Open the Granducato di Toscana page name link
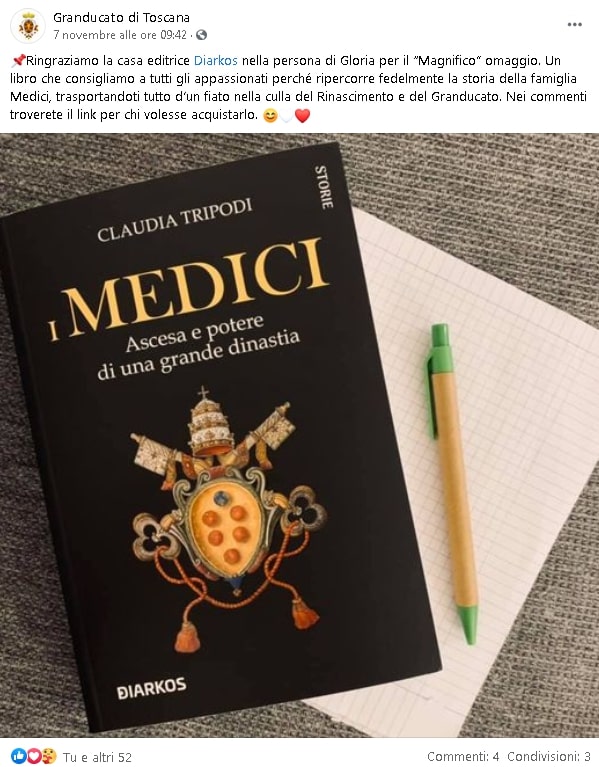599x767 pixels. click(121, 18)
